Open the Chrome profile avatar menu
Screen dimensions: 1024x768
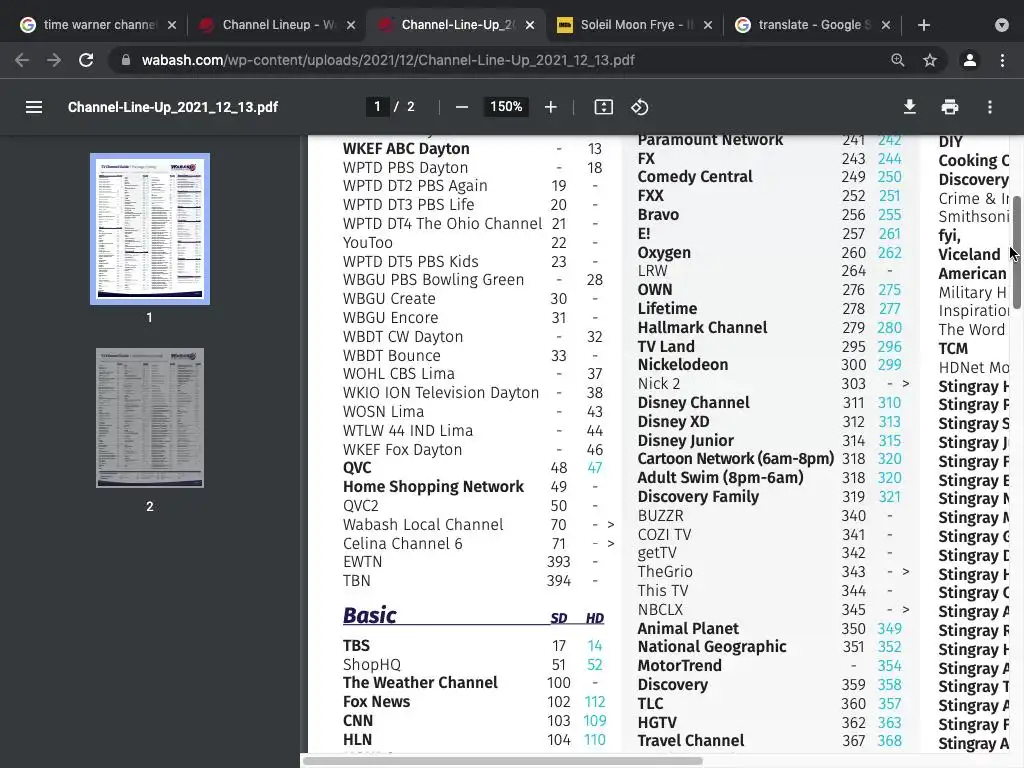click(970, 60)
